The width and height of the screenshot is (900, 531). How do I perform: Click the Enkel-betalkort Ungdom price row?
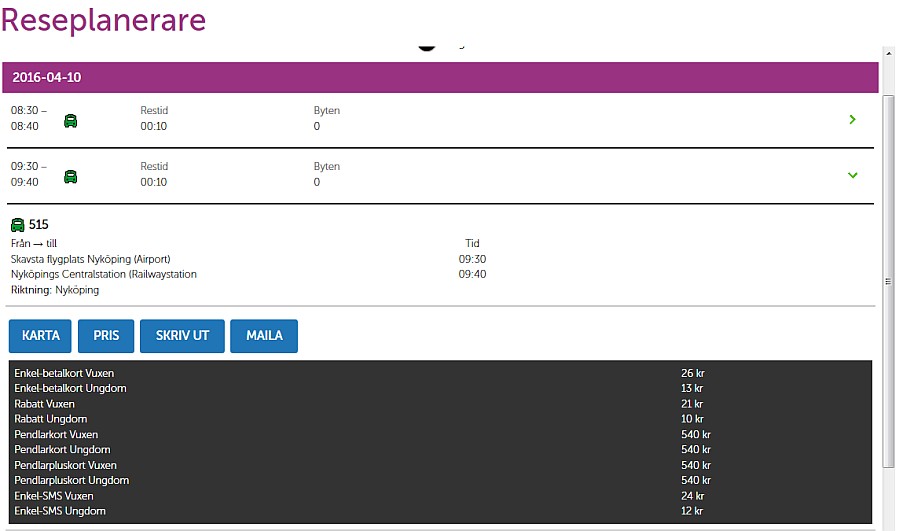coord(440,389)
